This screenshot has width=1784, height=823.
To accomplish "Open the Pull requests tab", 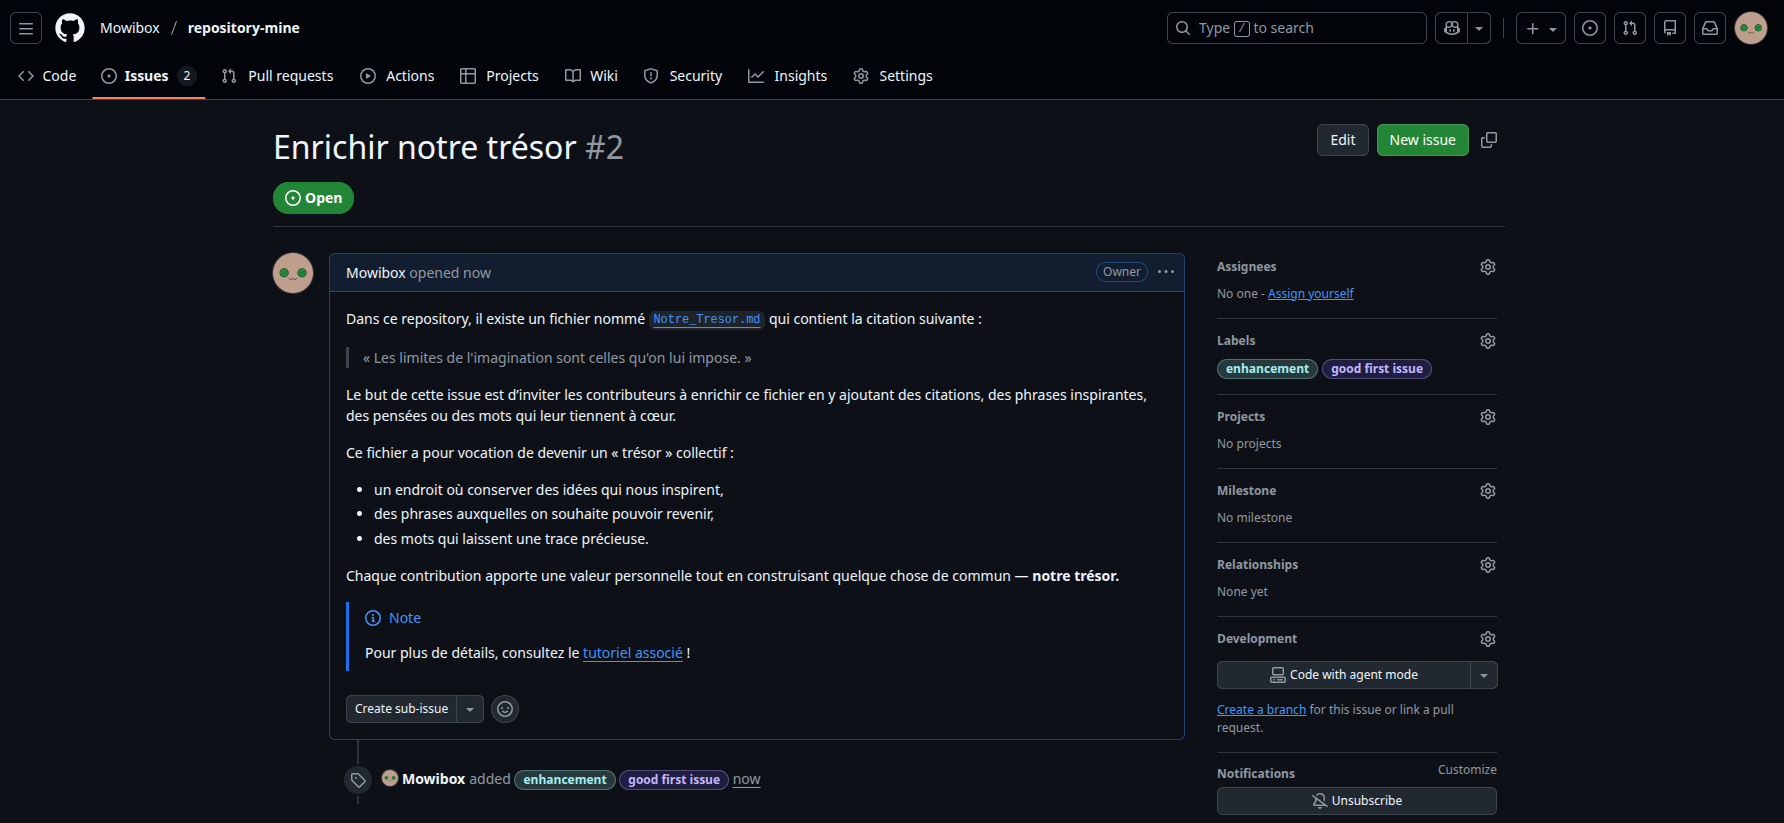I will pyautogui.click(x=278, y=76).
